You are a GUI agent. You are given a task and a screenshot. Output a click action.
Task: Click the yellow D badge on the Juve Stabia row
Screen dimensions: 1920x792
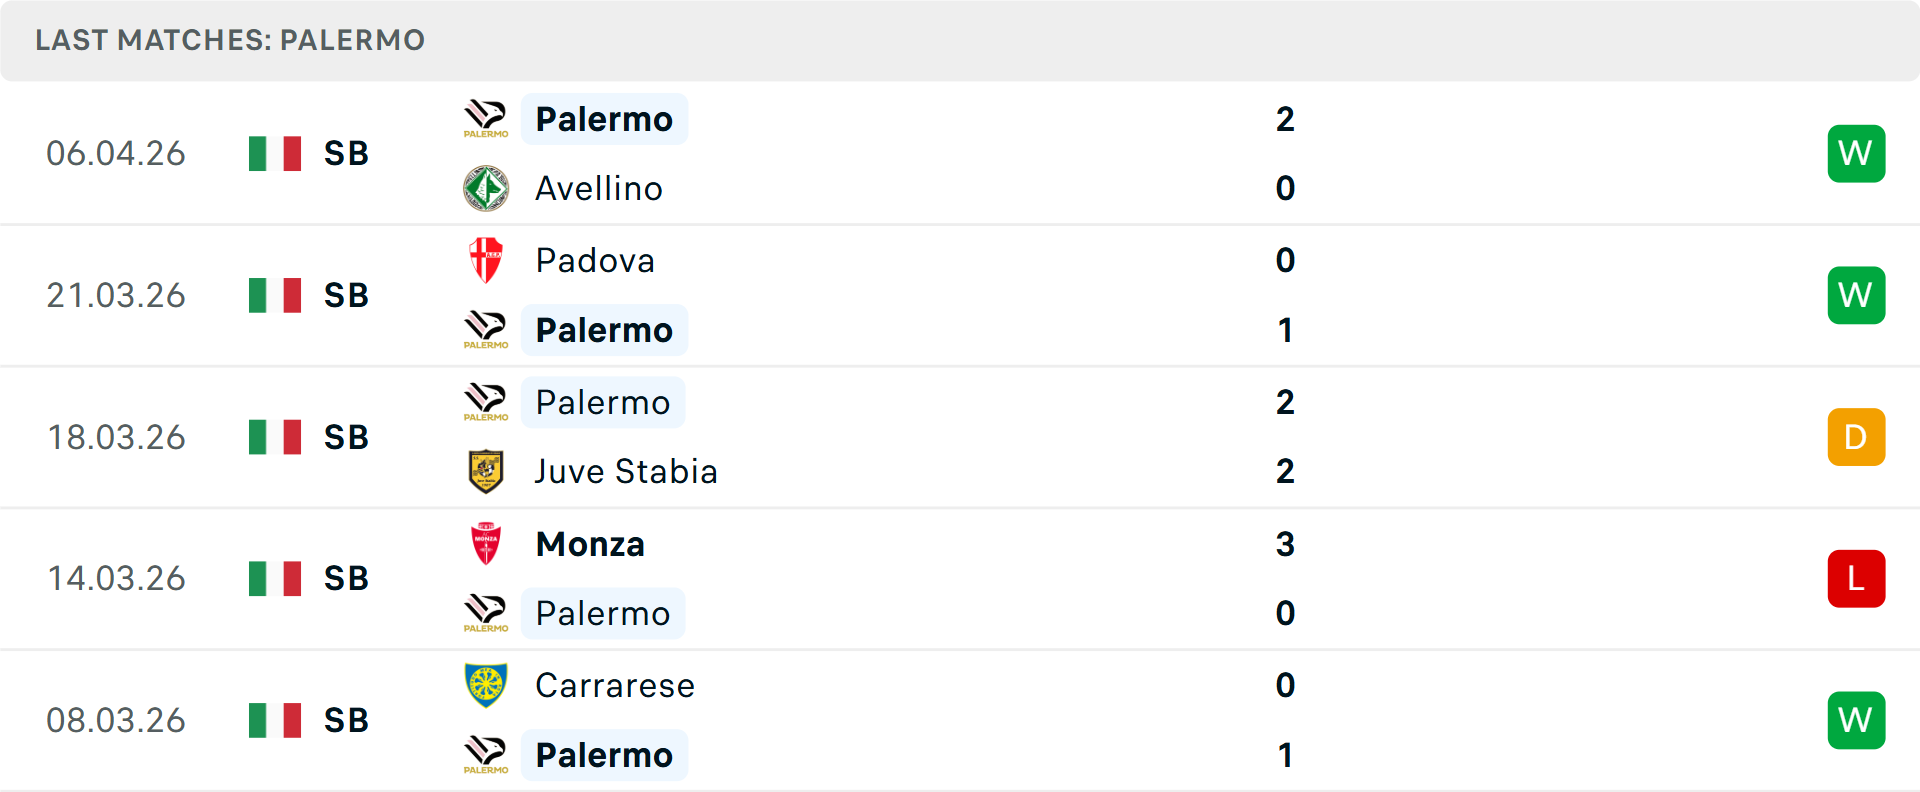[1856, 437]
